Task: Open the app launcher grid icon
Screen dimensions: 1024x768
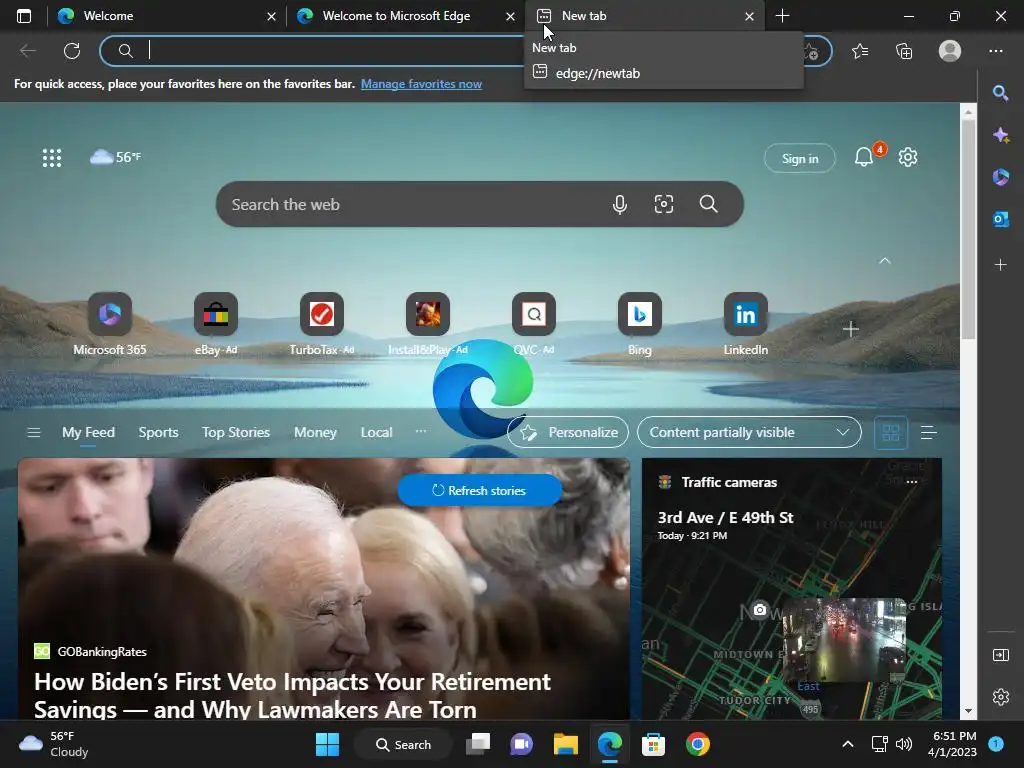Action: point(52,157)
